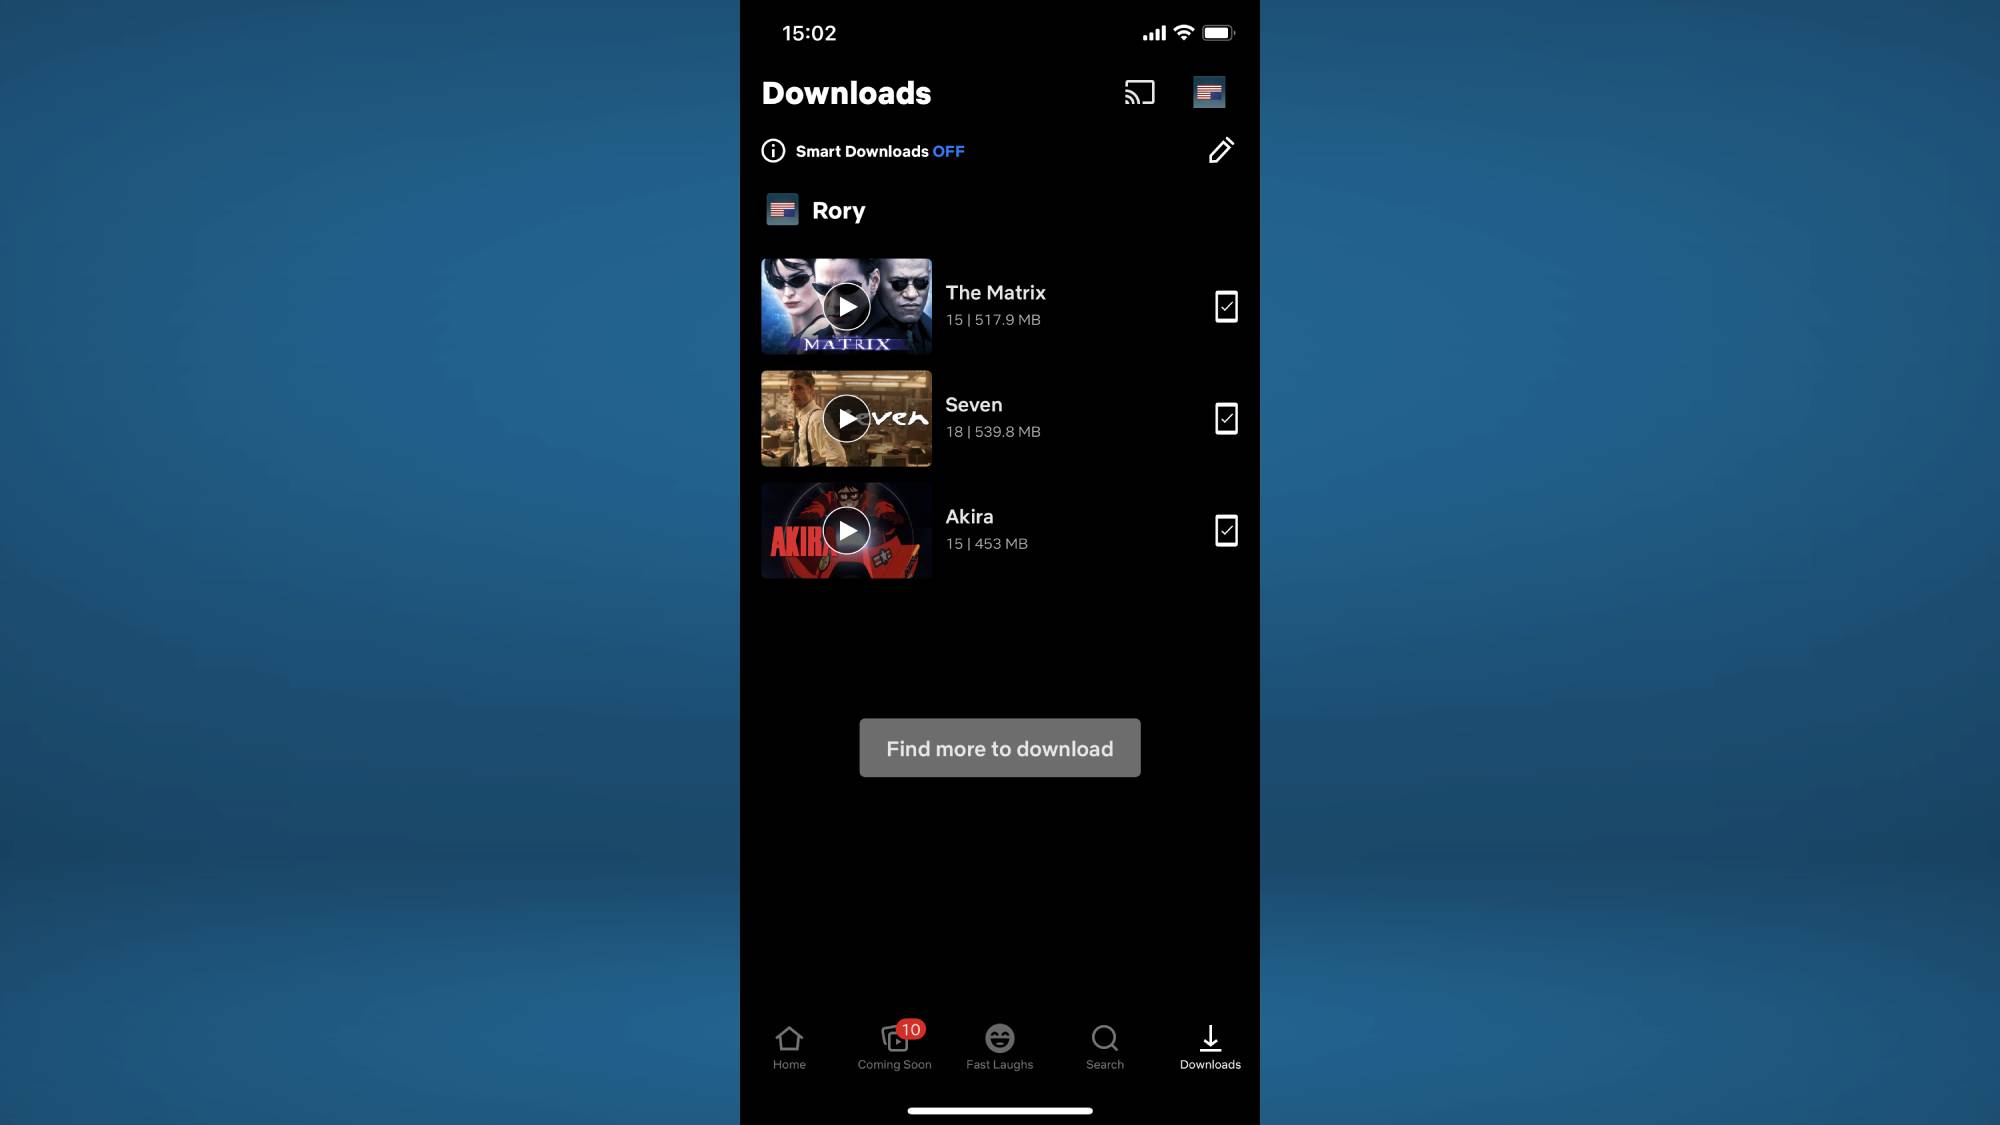Select the profile/account icon
Image resolution: width=2000 pixels, height=1125 pixels.
1209,92
